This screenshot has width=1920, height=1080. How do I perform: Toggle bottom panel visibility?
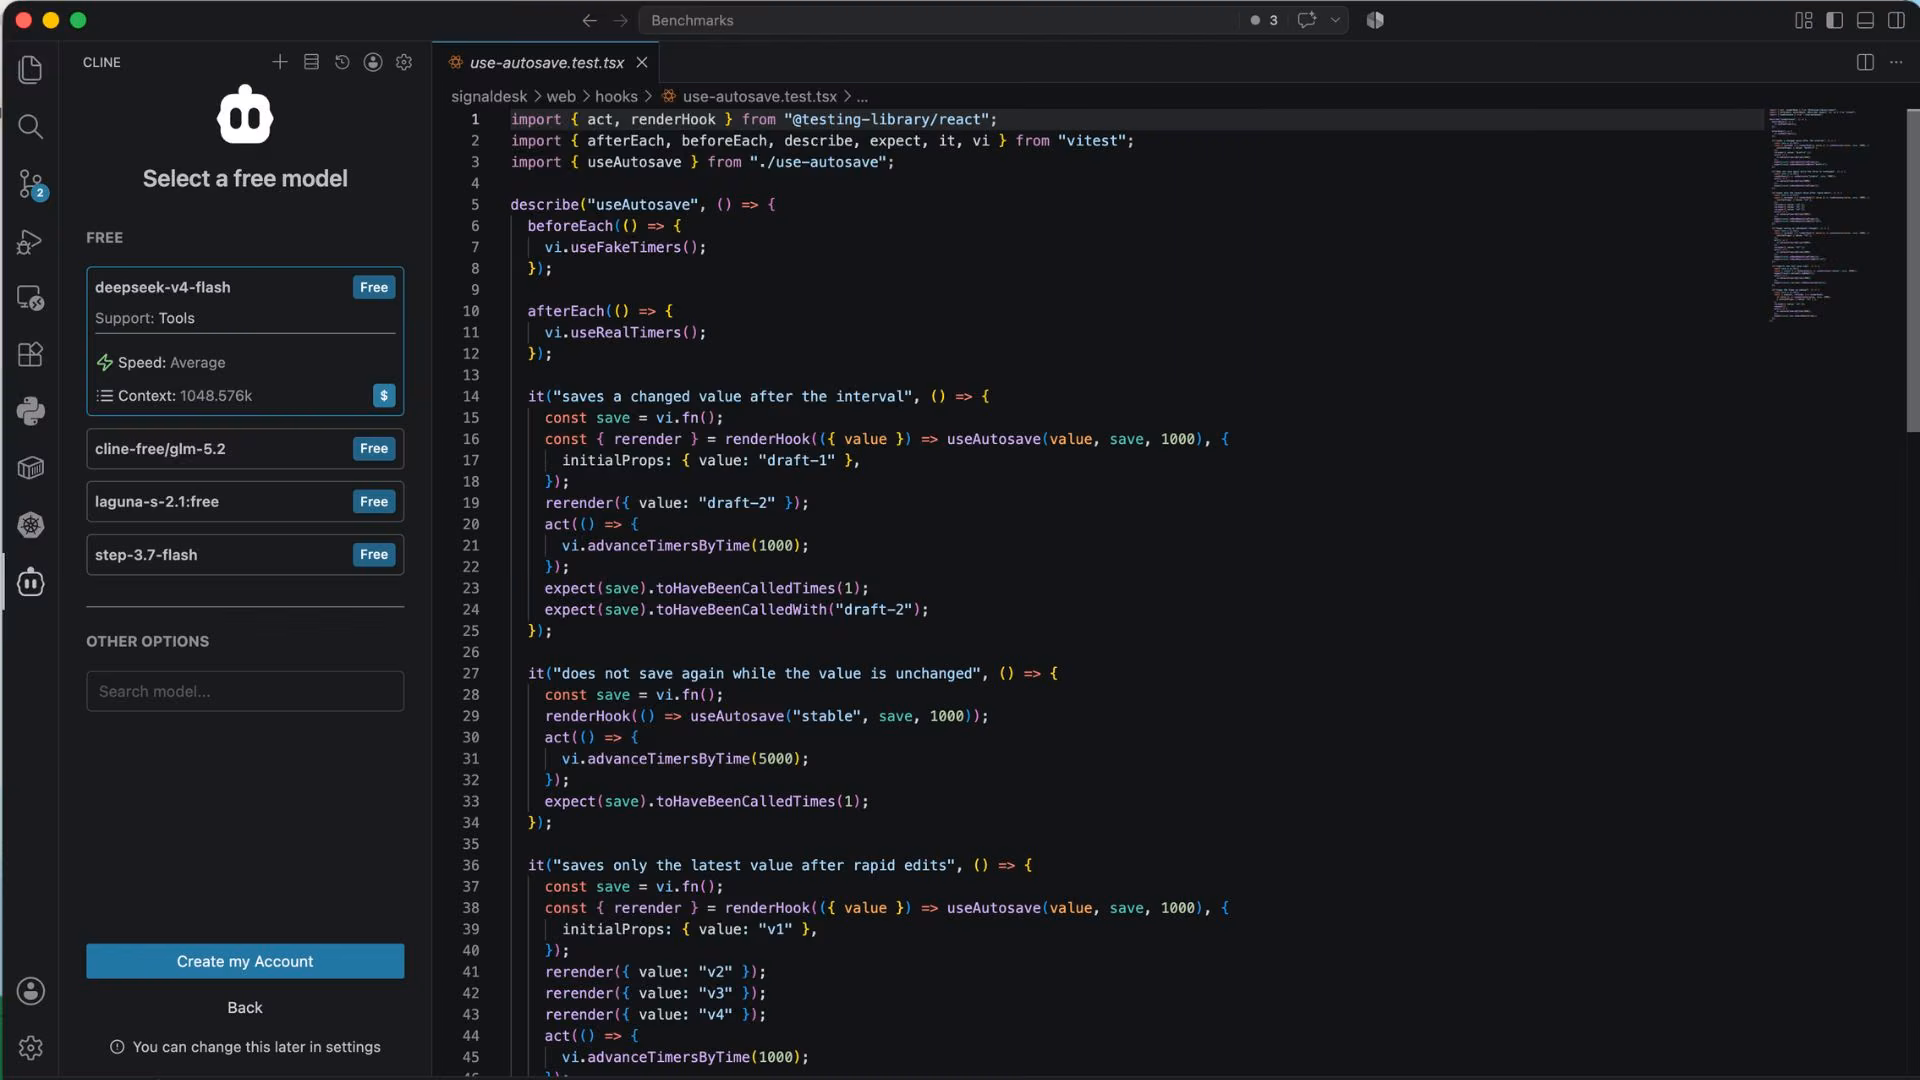(1865, 20)
